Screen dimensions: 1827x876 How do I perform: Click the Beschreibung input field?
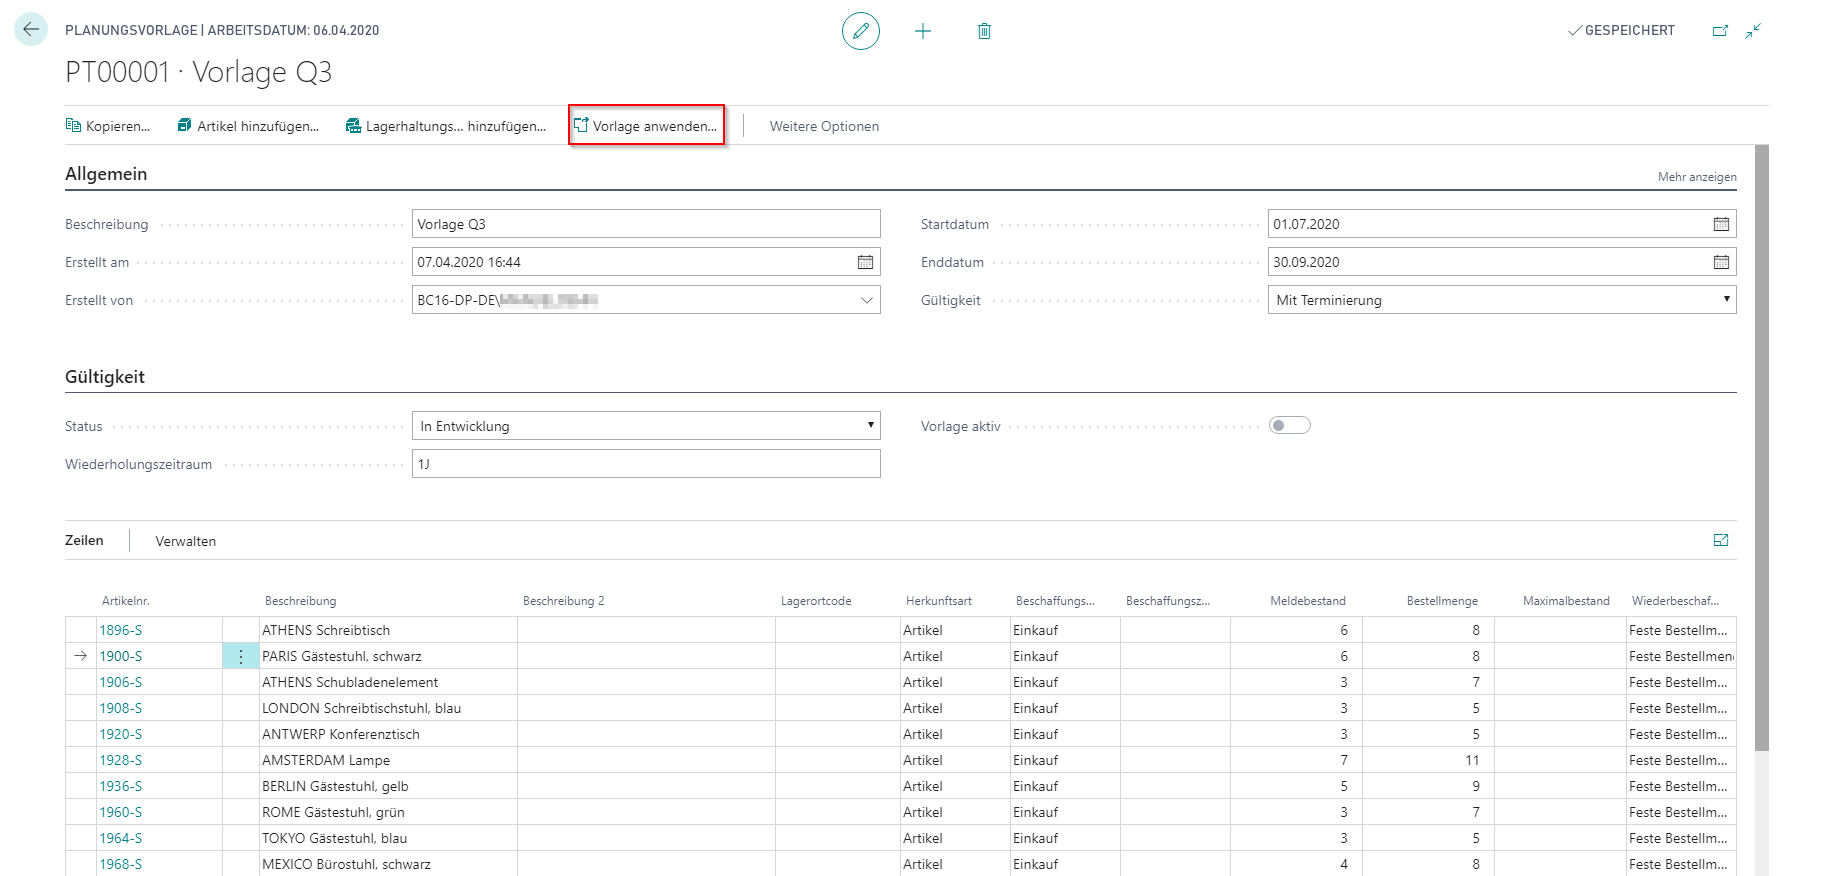pyautogui.click(x=646, y=224)
